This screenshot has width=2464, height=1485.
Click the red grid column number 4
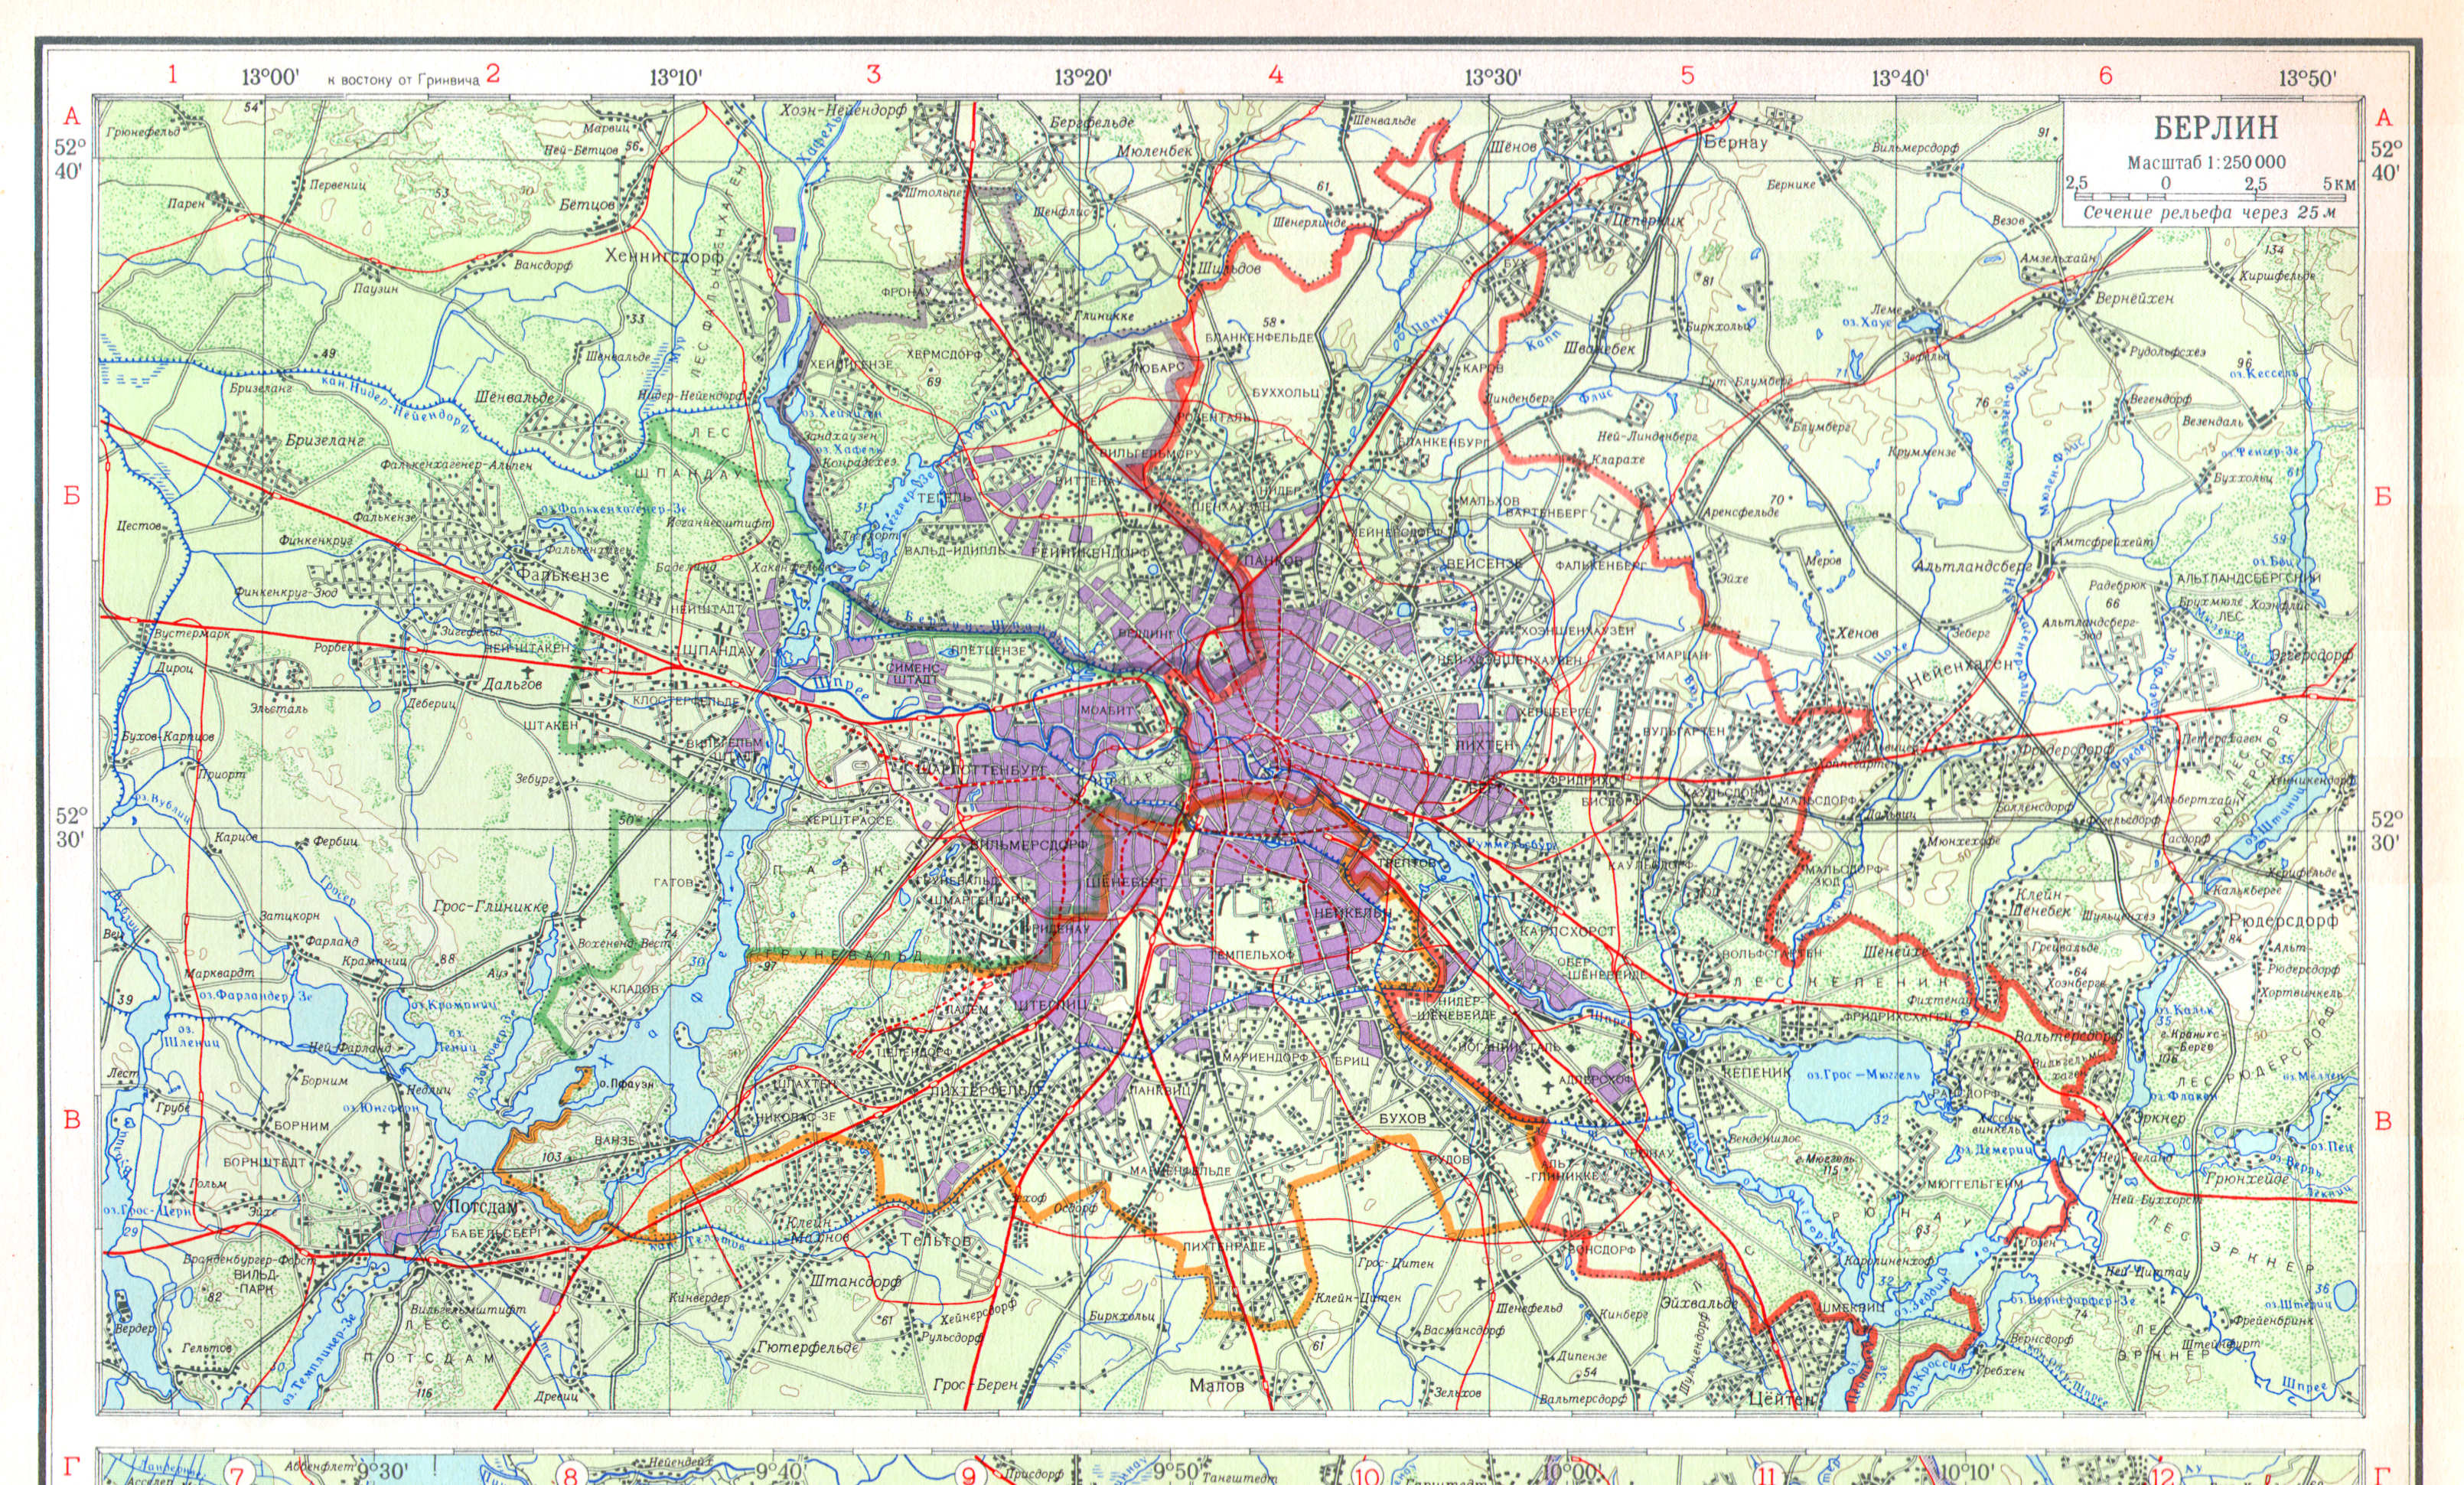1275,74
